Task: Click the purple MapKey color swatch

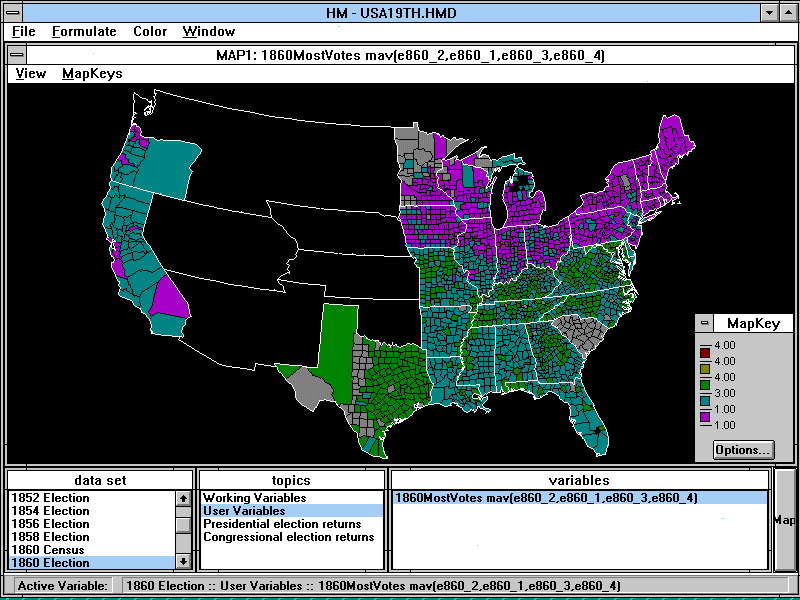Action: pos(705,417)
